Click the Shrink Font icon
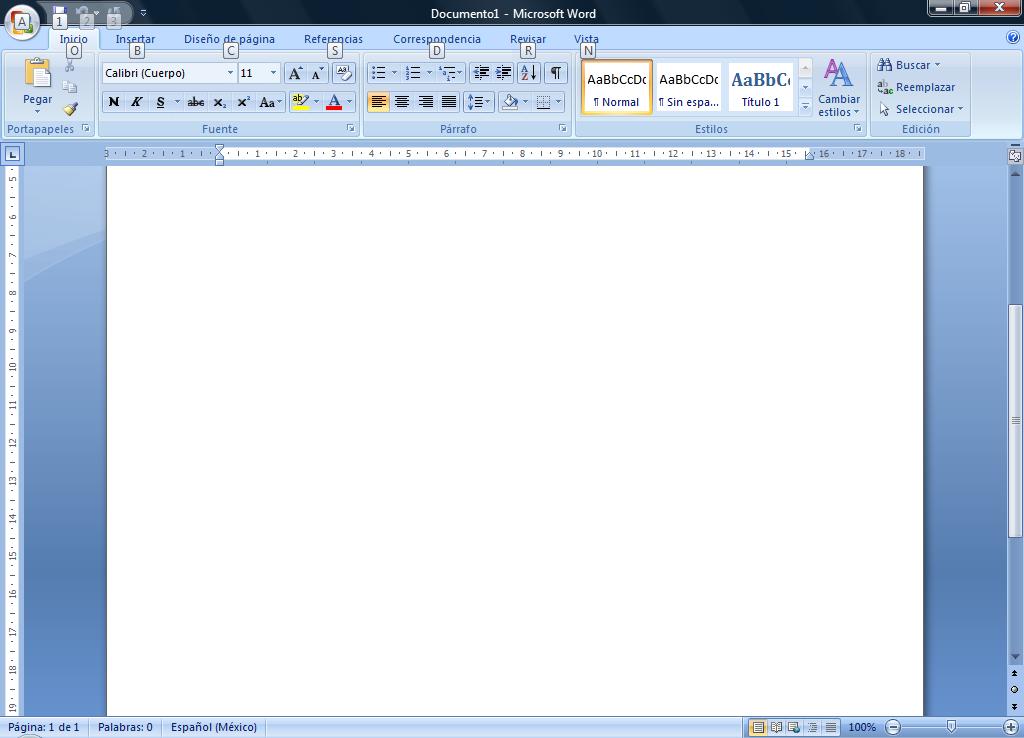The width and height of the screenshot is (1024, 738). point(317,73)
